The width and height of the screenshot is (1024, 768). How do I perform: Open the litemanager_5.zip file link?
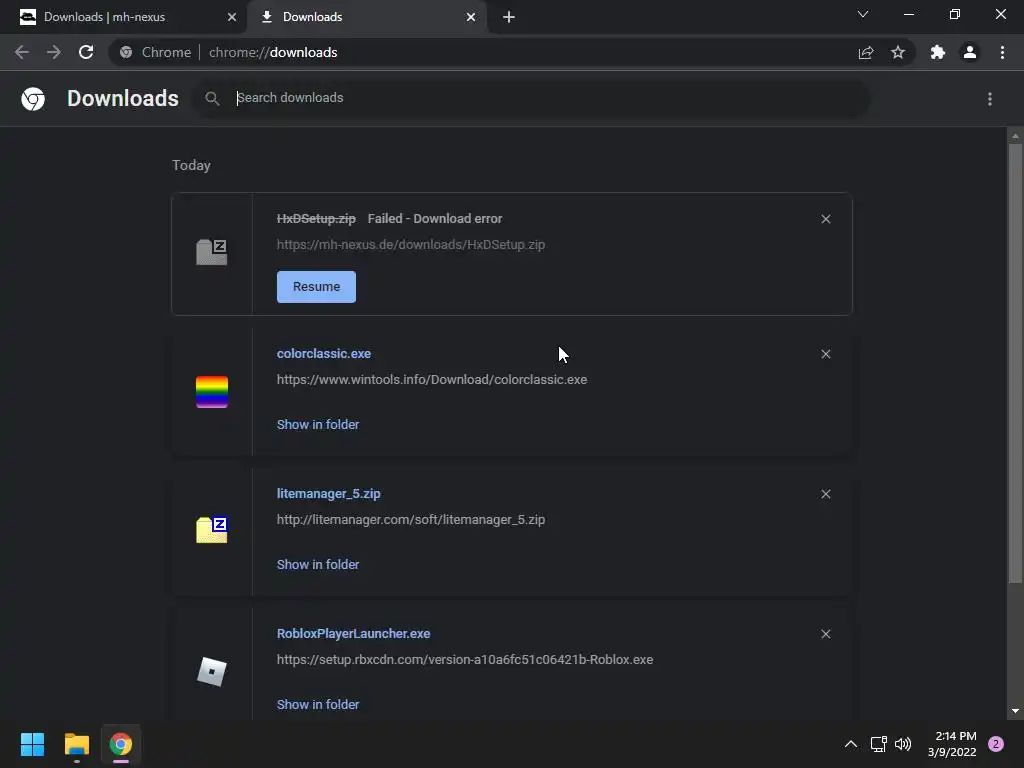328,494
